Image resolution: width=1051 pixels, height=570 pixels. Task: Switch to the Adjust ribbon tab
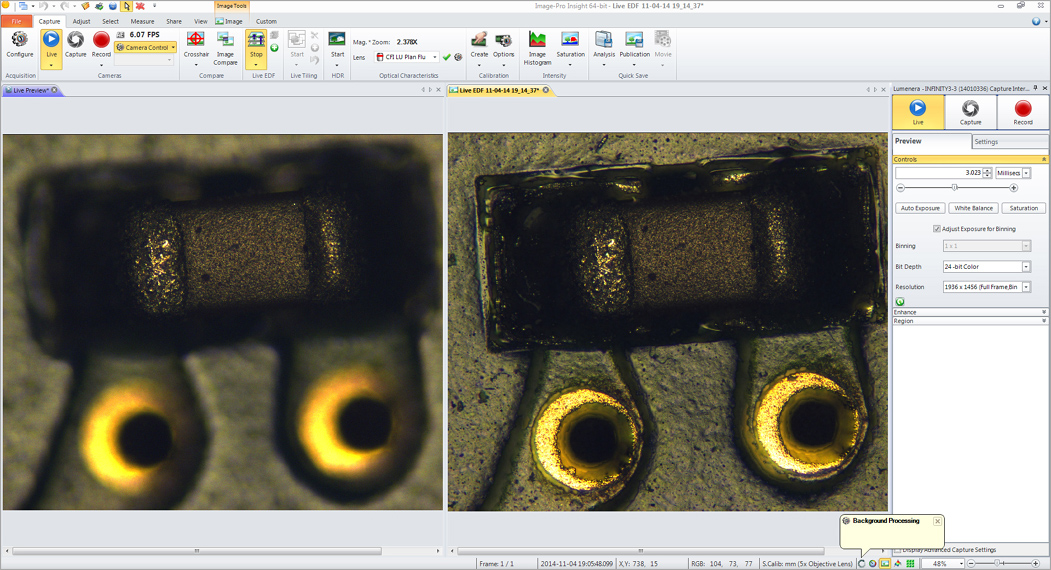(81, 21)
